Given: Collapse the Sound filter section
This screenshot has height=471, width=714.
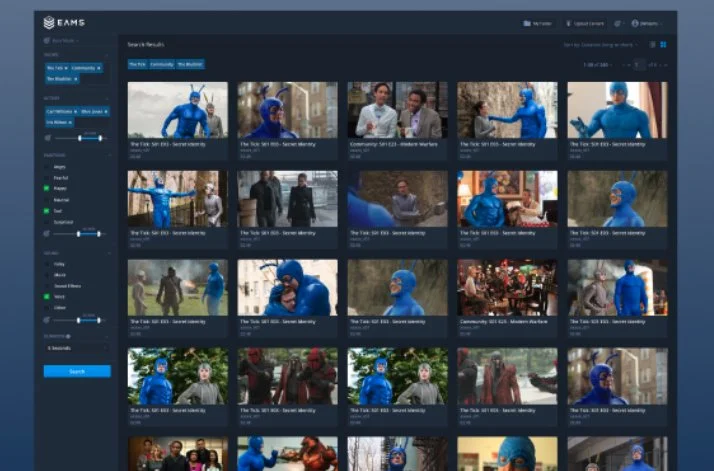Looking at the screenshot, I should click(109, 253).
